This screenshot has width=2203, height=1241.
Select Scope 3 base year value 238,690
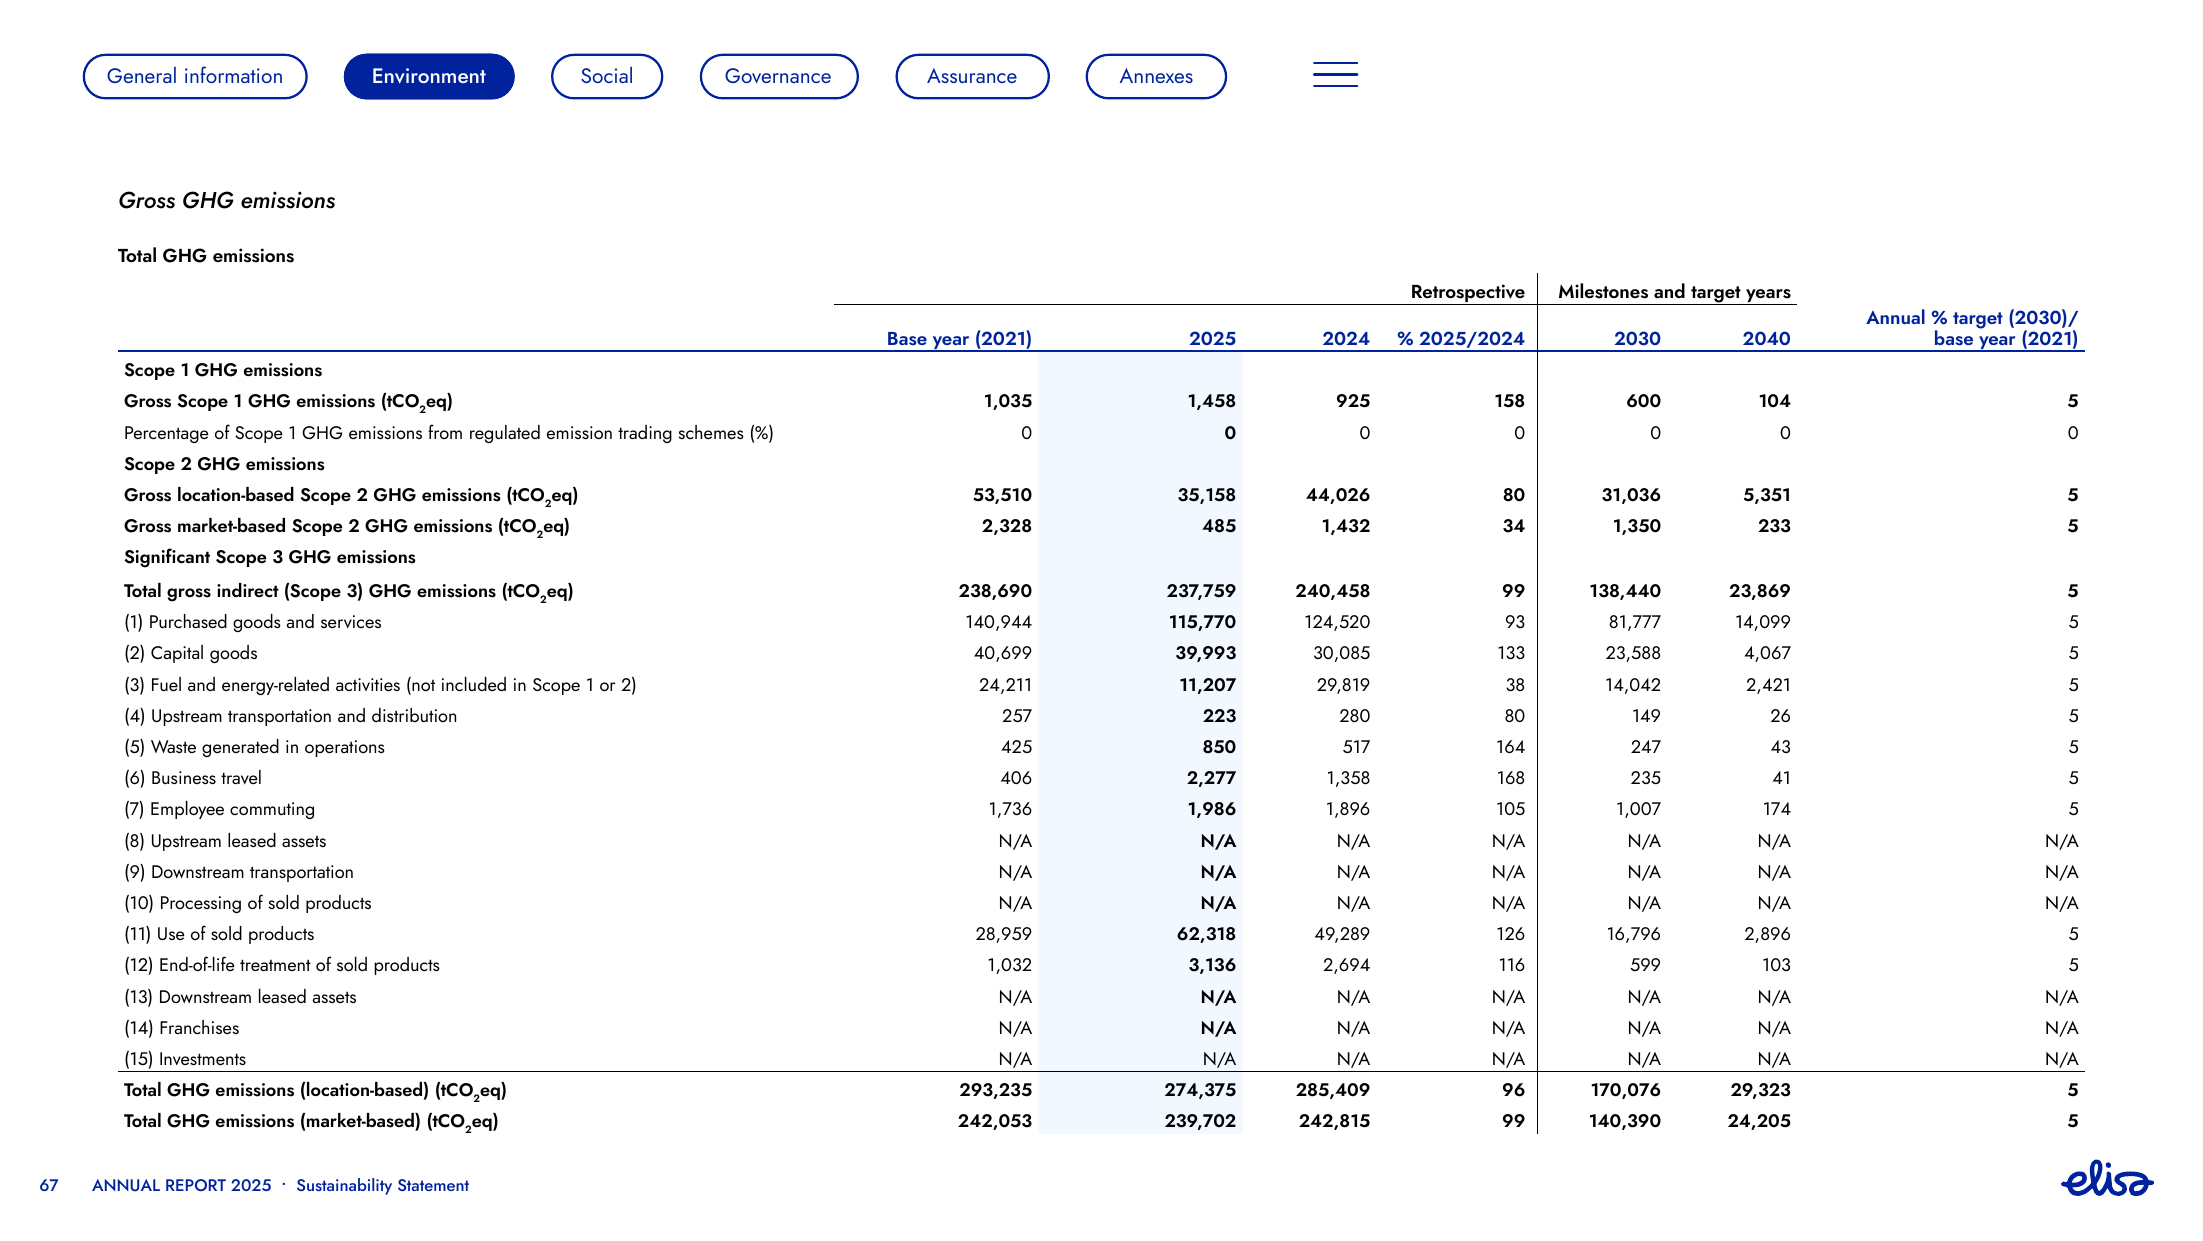click(x=995, y=591)
